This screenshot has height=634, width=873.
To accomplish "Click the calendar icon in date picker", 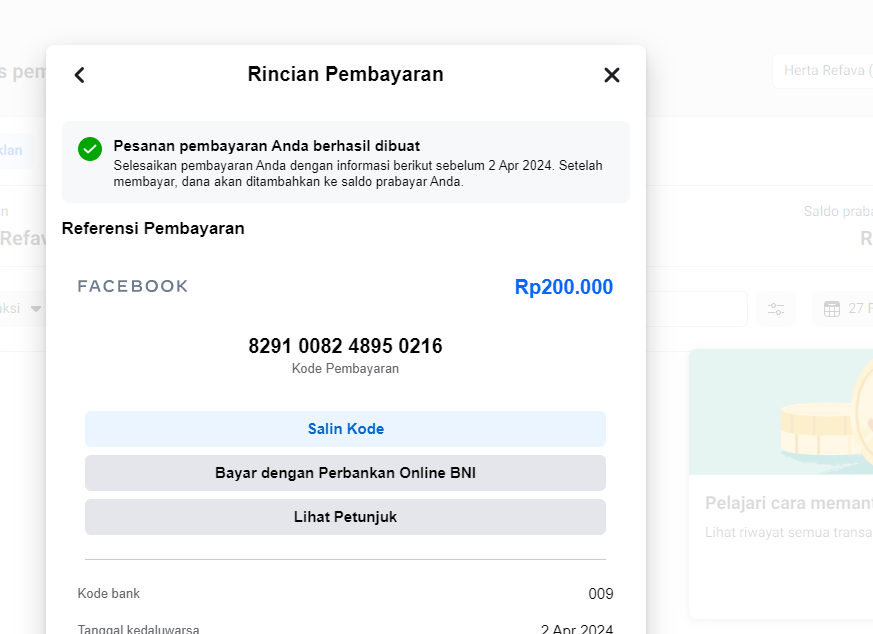I will pos(832,309).
